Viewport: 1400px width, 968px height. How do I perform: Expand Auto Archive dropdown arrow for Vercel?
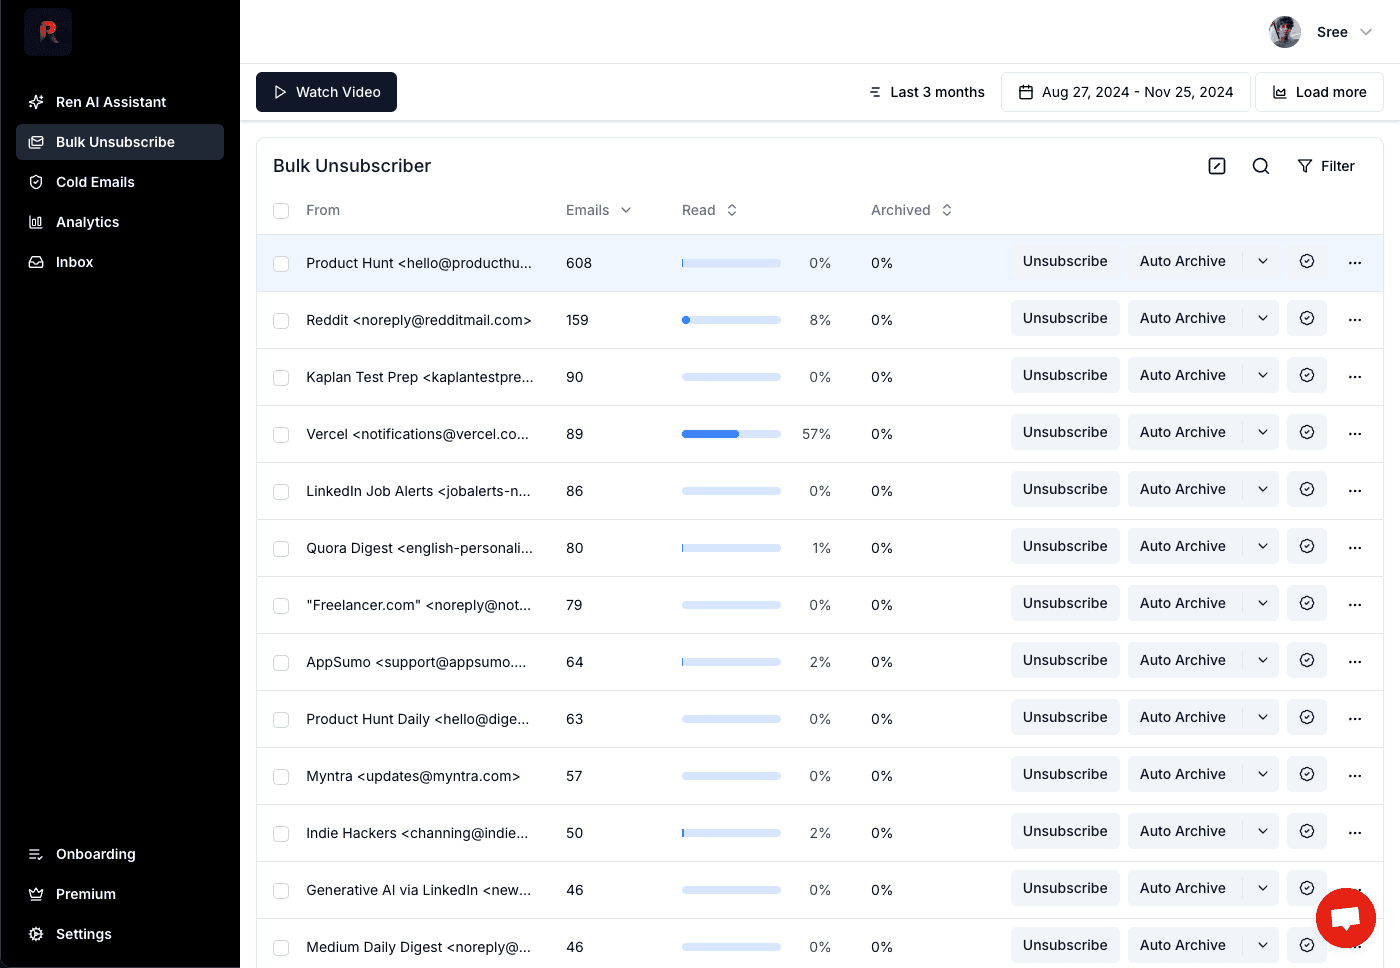point(1263,432)
